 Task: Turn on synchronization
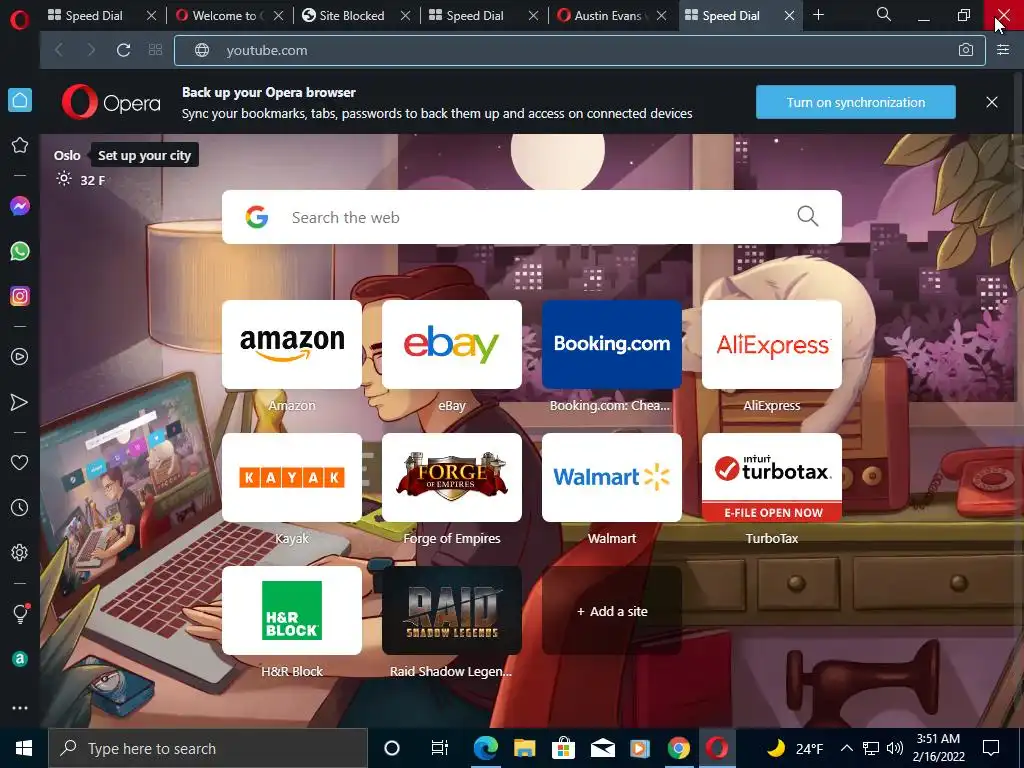856,103
